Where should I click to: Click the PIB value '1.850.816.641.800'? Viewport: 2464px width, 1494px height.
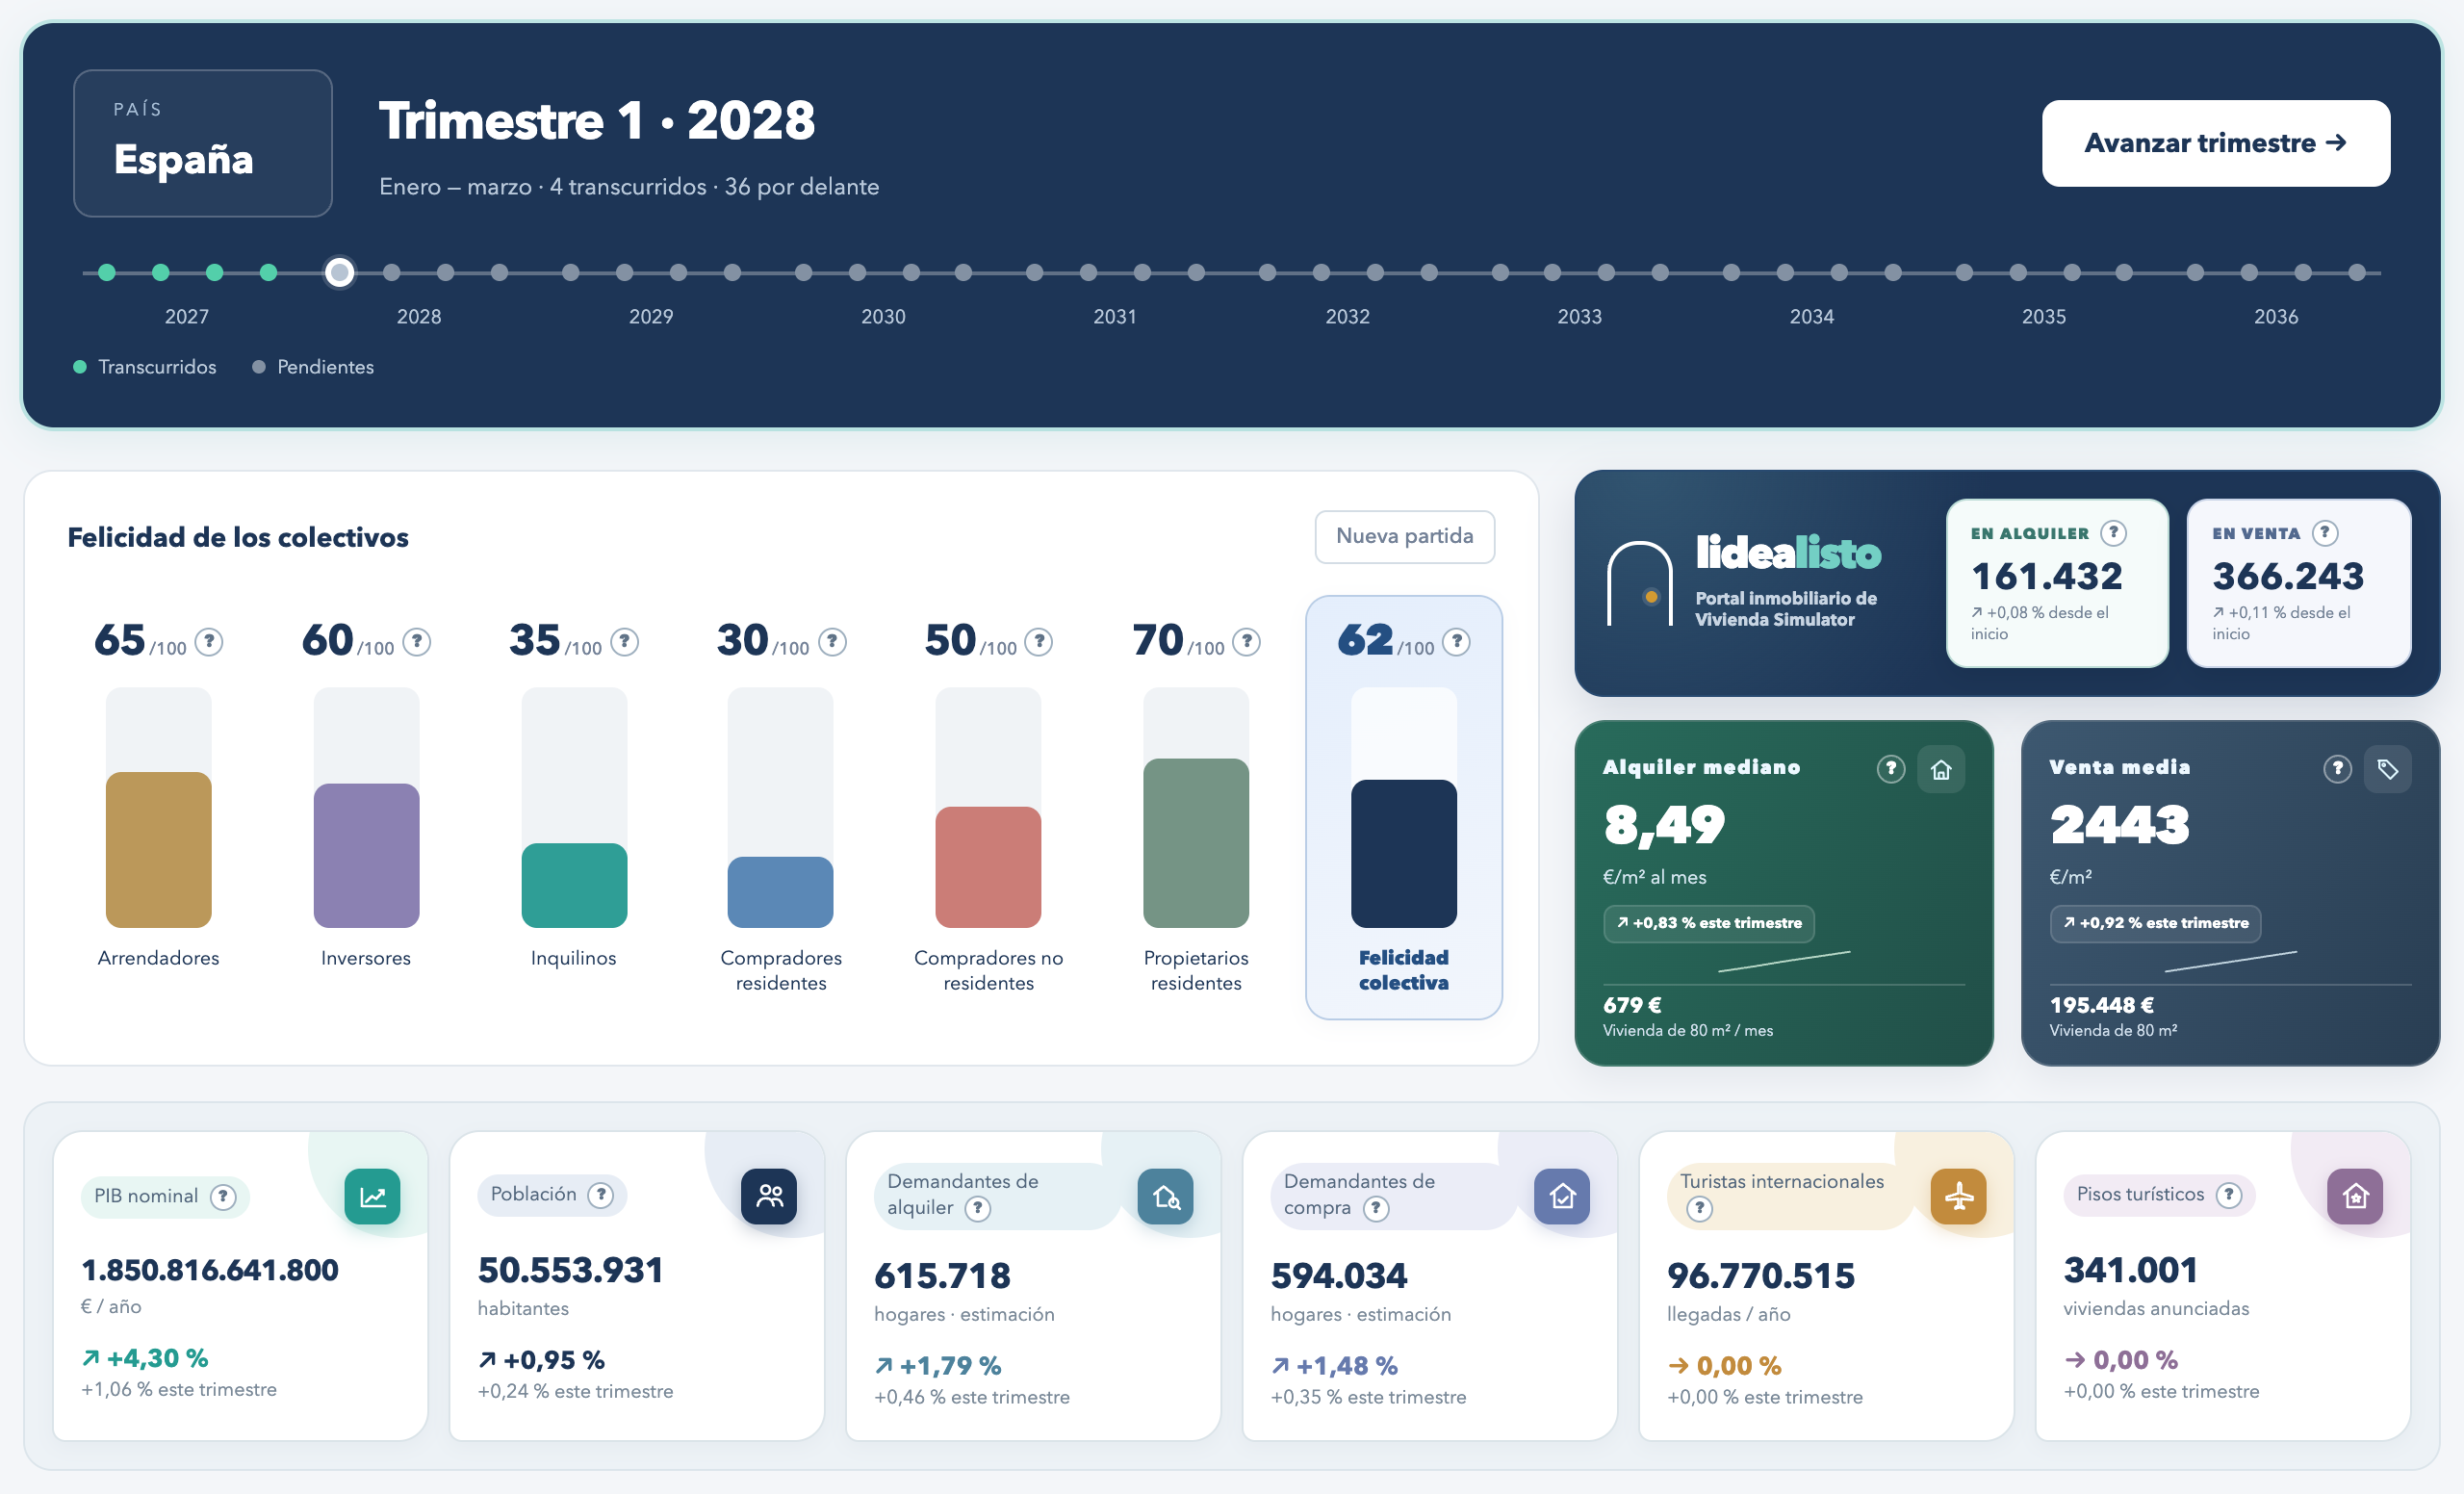[210, 1270]
